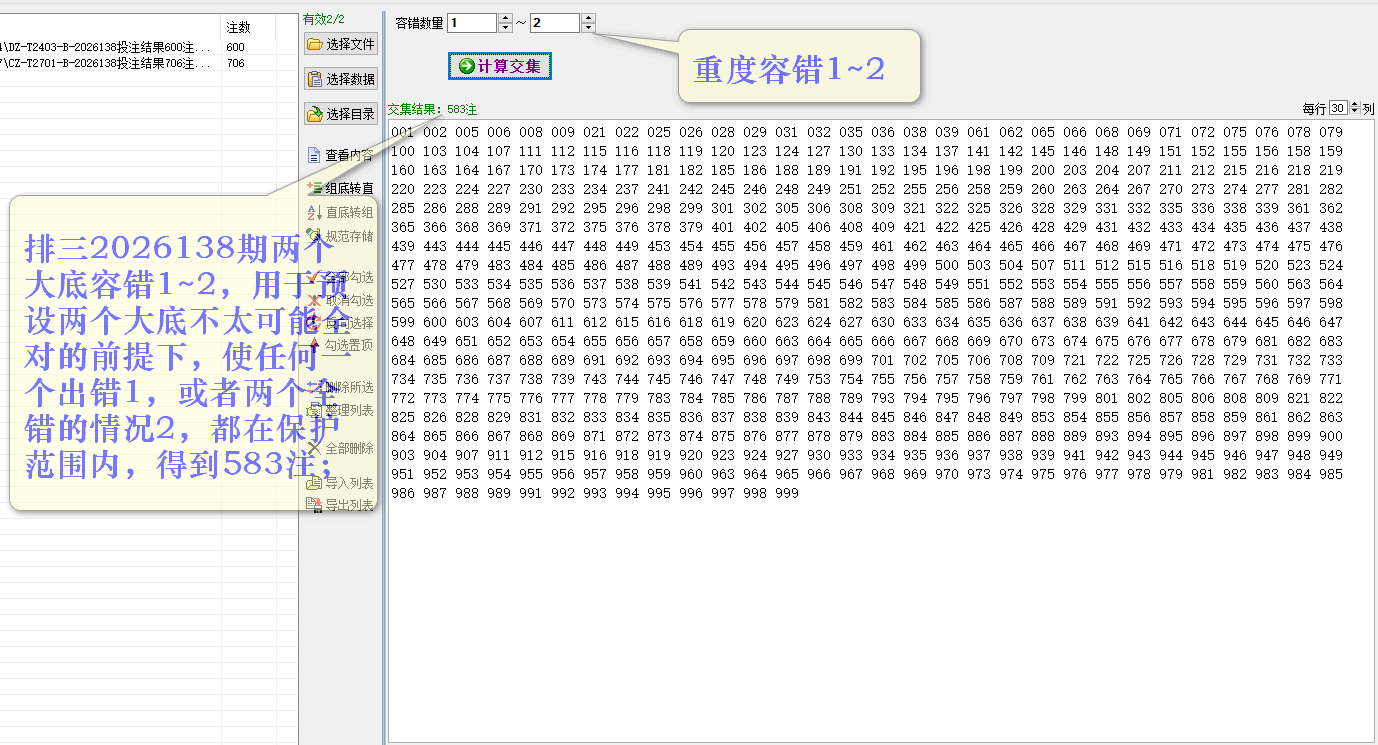1378x745 pixels.
Task: Click number 079 in results
Action: [1331, 132]
